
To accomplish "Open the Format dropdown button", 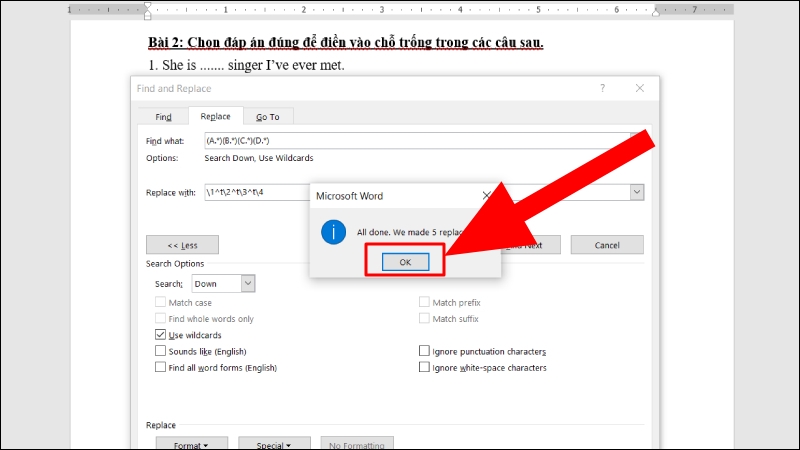I will (x=191, y=444).
